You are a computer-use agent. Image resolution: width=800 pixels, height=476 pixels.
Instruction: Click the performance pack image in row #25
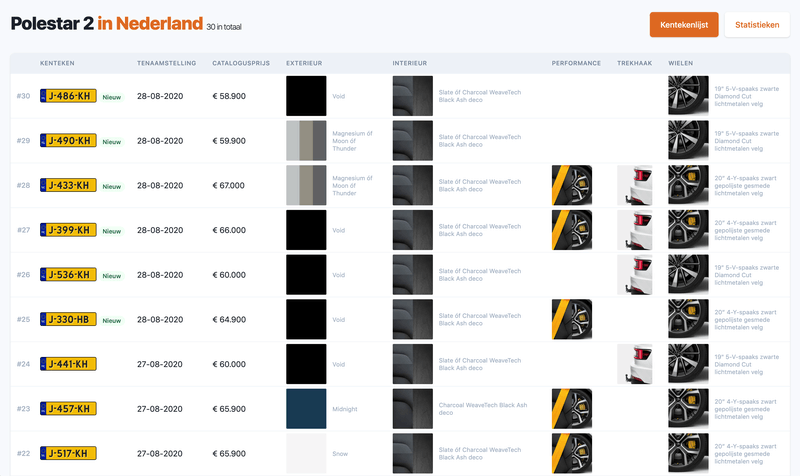pos(572,319)
